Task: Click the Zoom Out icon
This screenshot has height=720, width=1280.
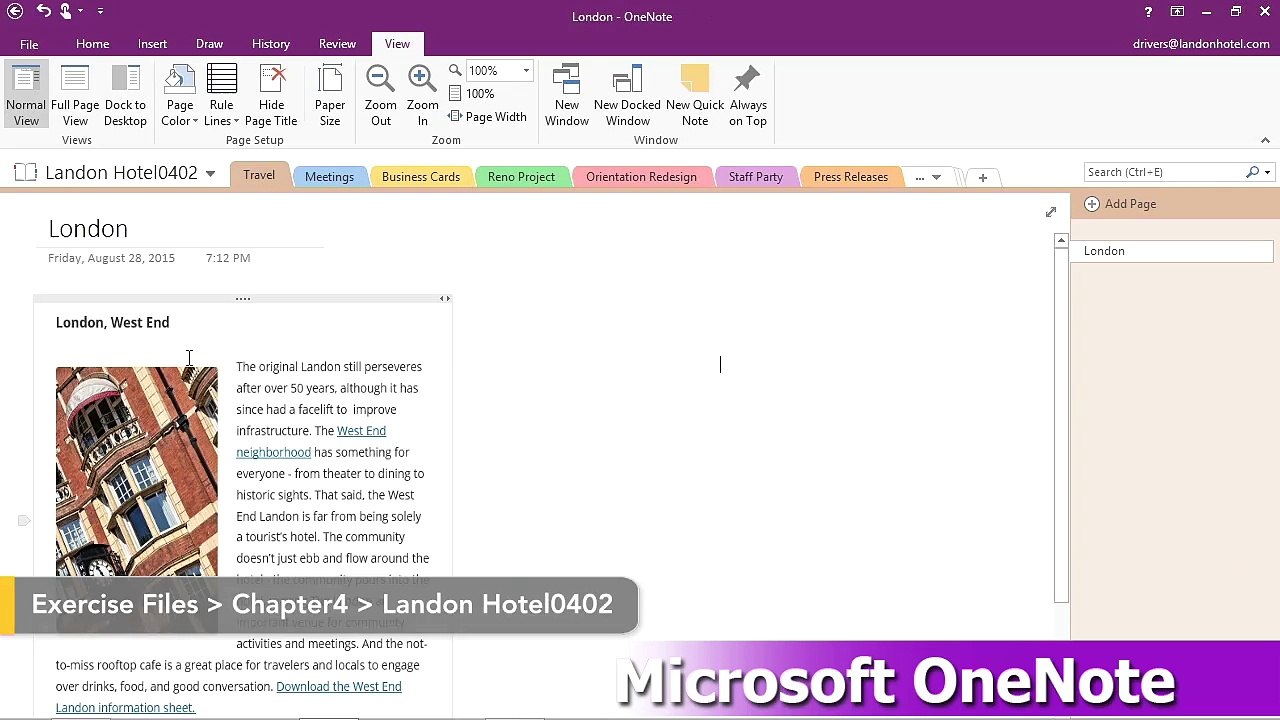Action: (x=381, y=97)
